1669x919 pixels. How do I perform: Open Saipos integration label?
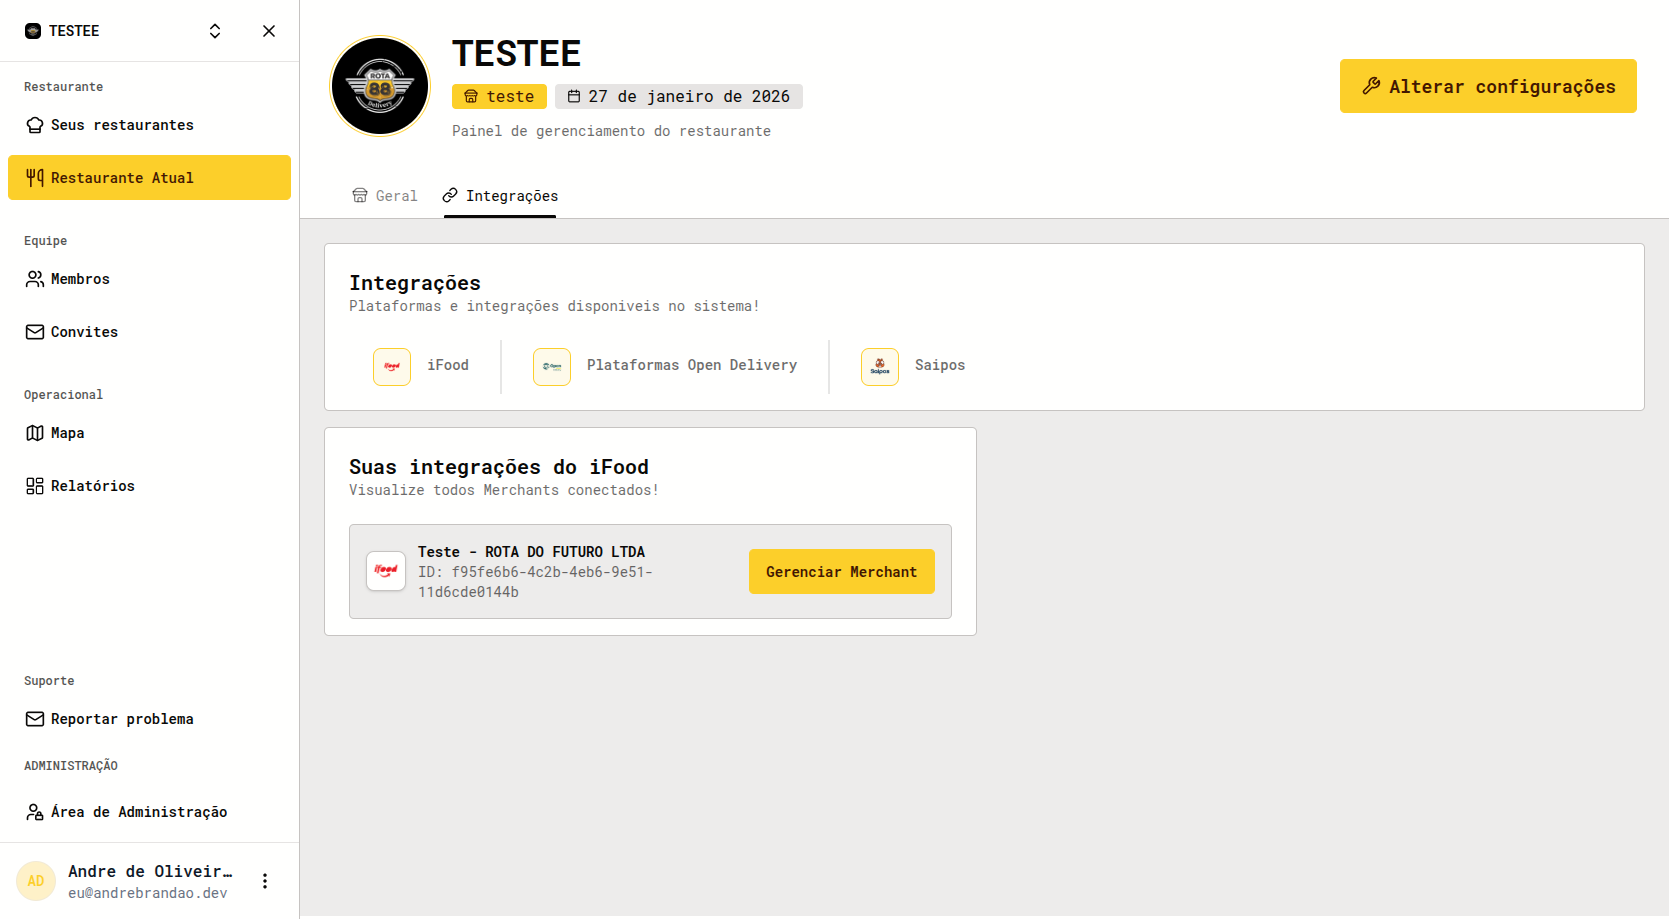pos(940,365)
